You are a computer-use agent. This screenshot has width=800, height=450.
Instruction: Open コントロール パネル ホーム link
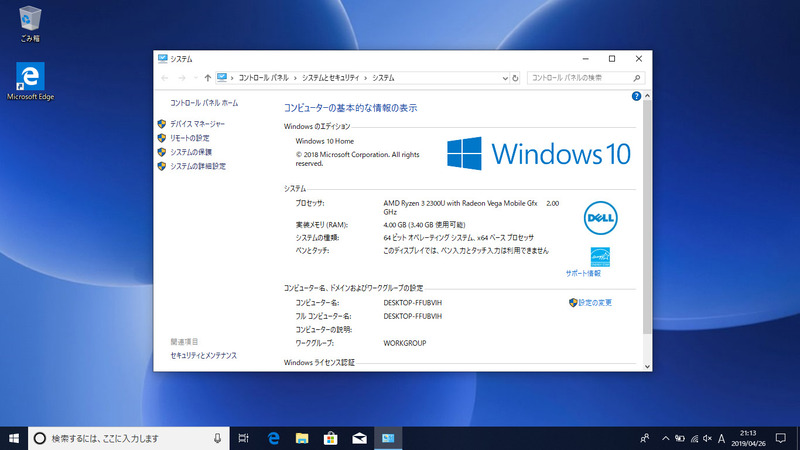tap(204, 103)
